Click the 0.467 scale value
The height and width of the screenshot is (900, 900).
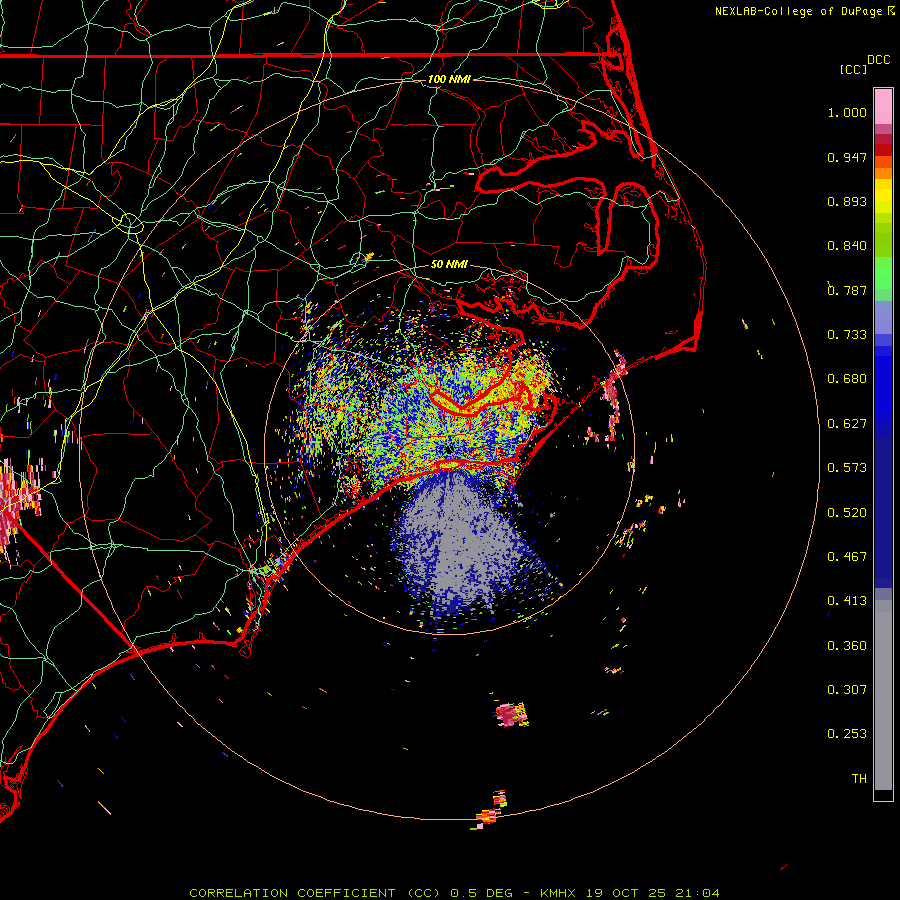[847, 557]
